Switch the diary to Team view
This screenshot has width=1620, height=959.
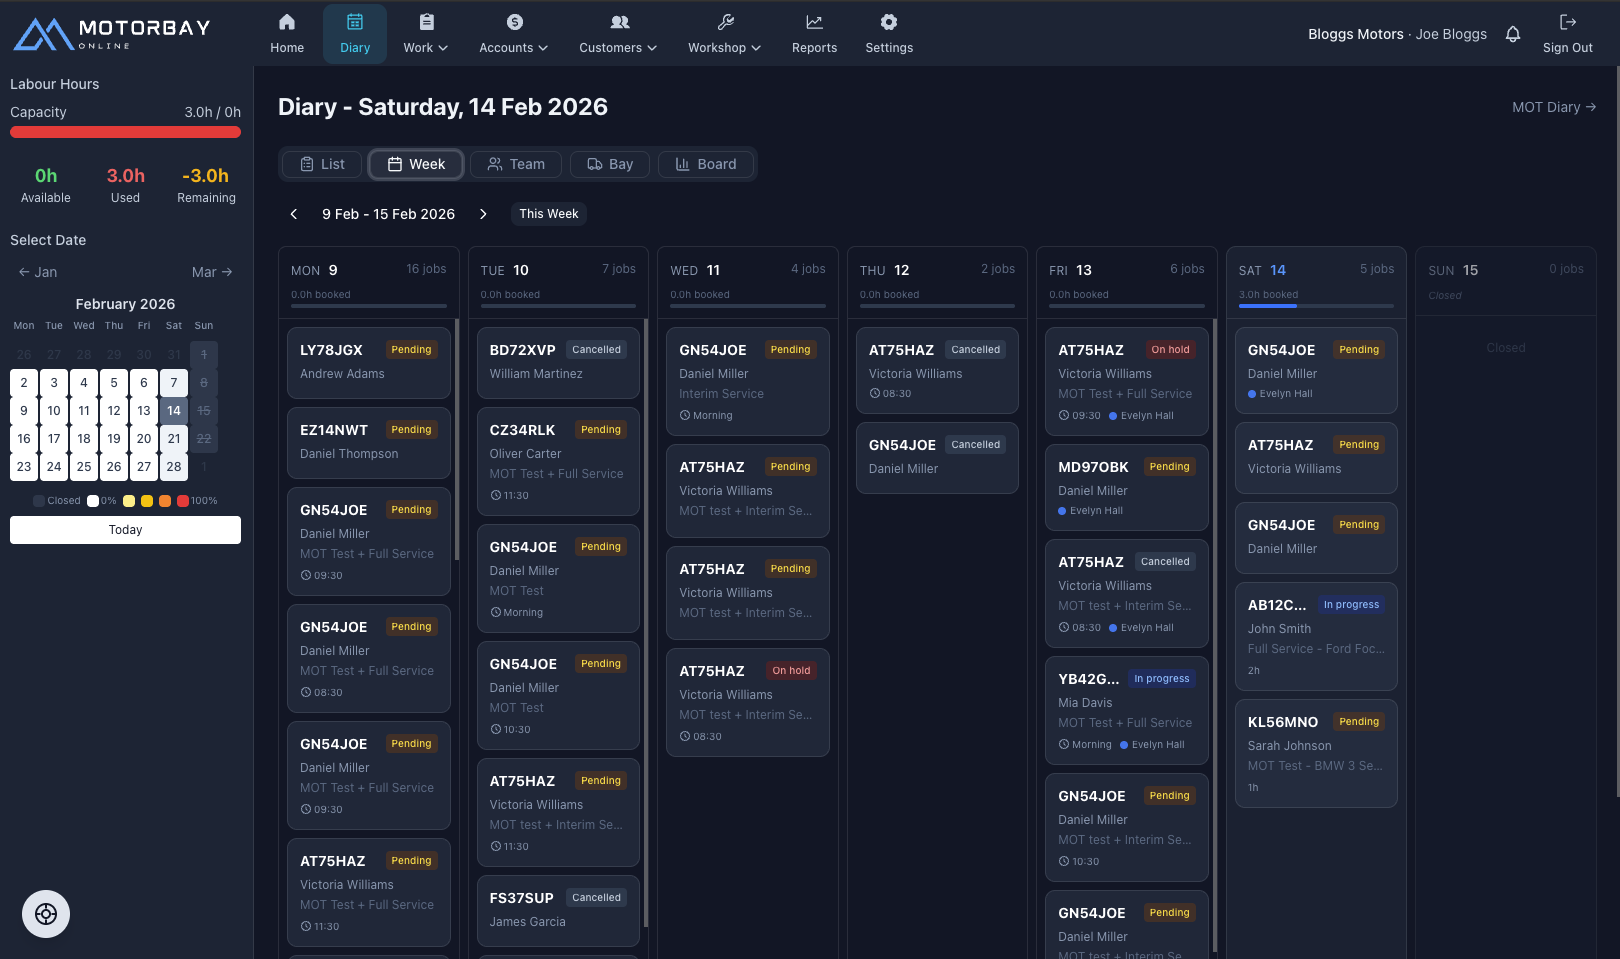pos(515,164)
